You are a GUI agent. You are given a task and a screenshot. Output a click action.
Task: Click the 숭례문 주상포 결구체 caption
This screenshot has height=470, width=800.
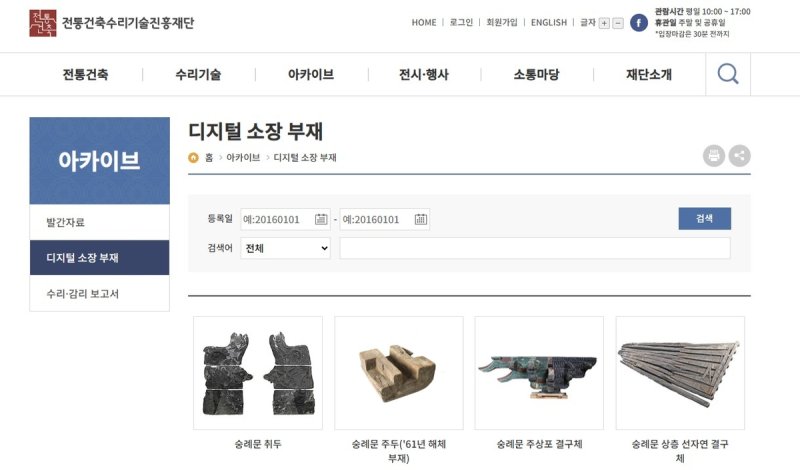tap(539, 444)
